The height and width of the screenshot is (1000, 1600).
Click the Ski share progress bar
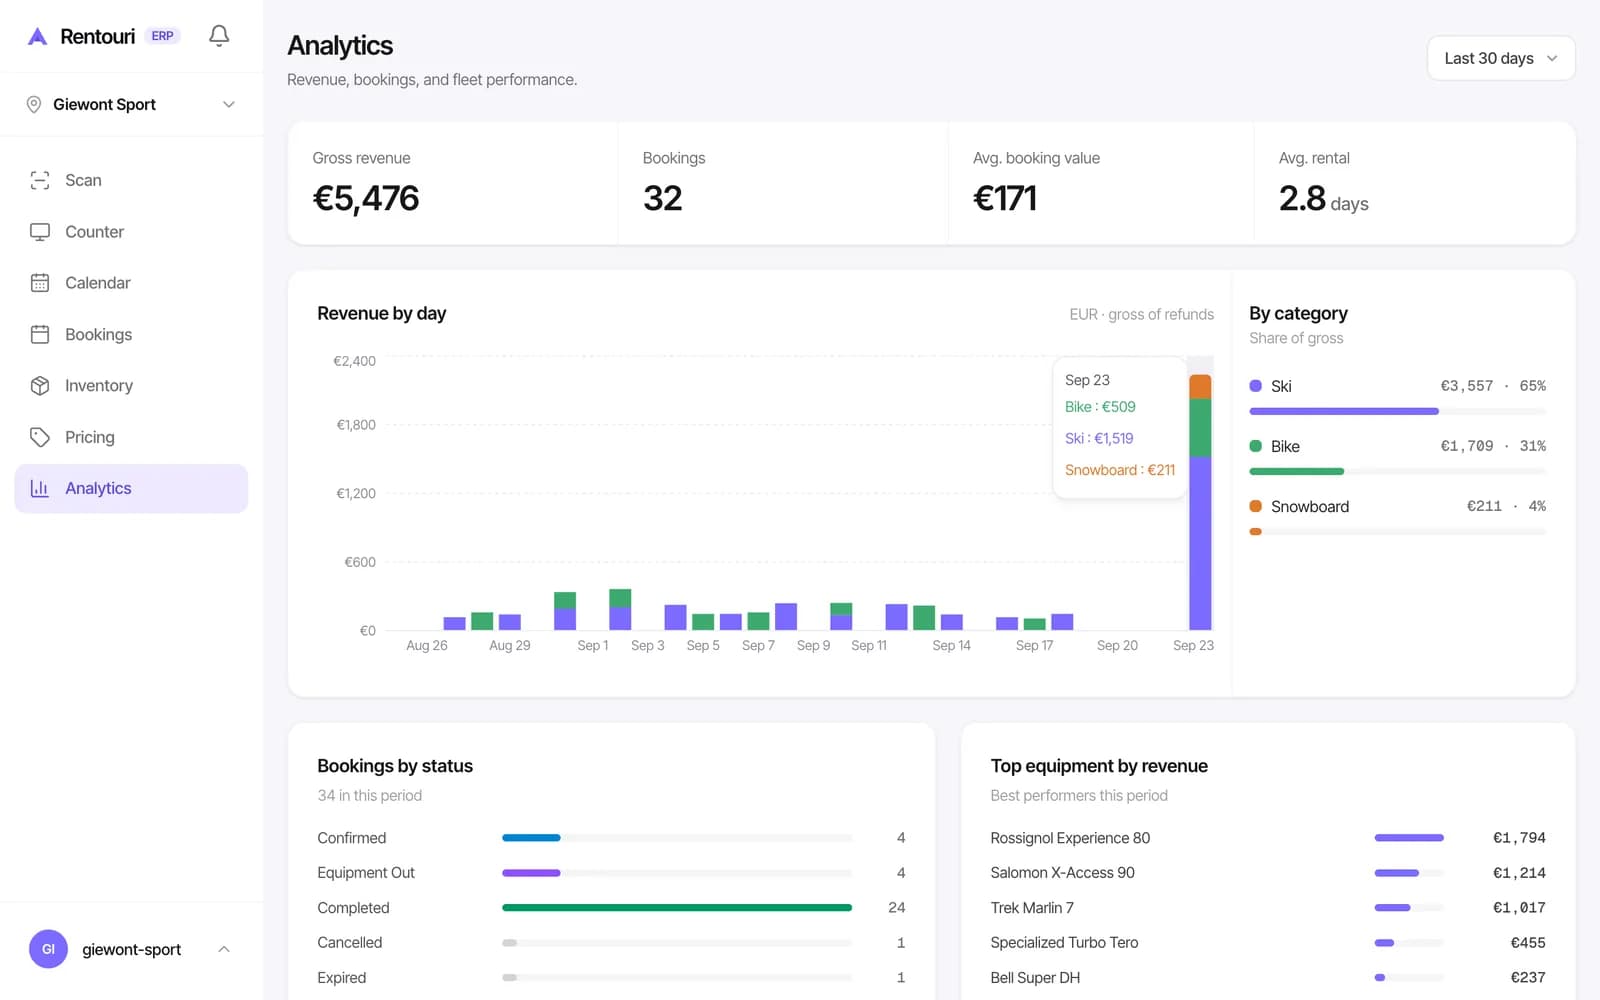pyautogui.click(x=1398, y=411)
